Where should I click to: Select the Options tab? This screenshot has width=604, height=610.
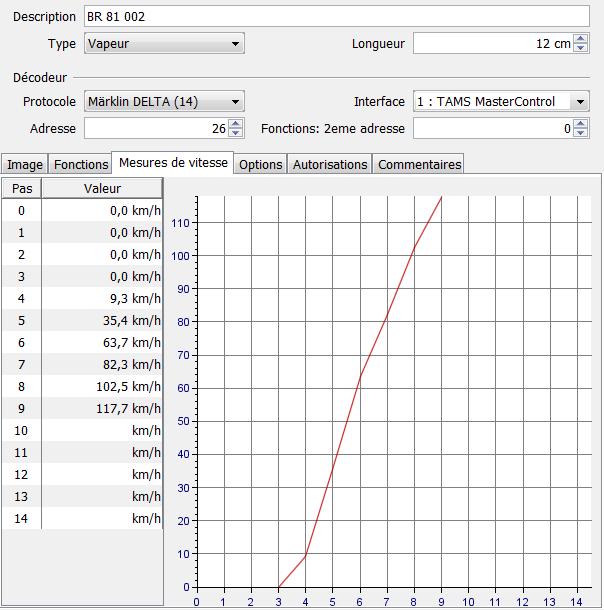click(260, 165)
